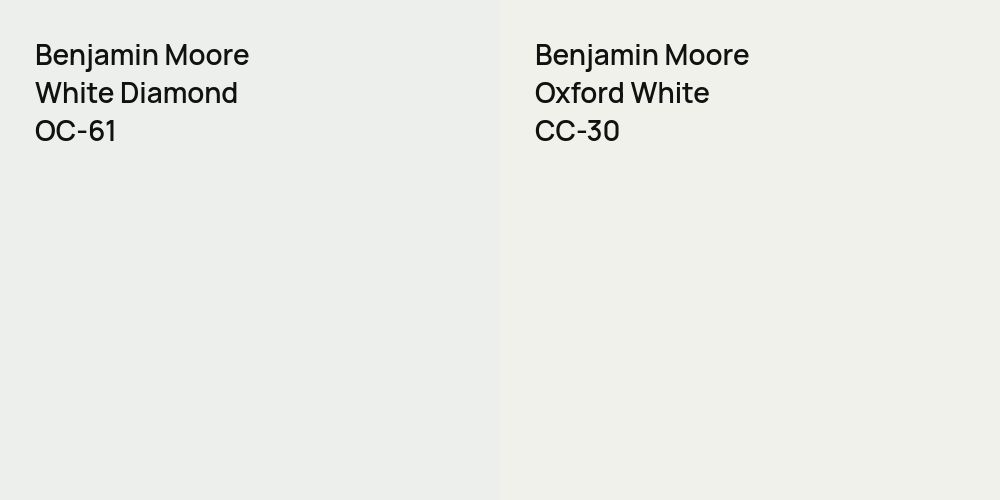The height and width of the screenshot is (500, 1000).
Task: Click 'Benjamin' in the left swatch heading
Action: (97, 55)
